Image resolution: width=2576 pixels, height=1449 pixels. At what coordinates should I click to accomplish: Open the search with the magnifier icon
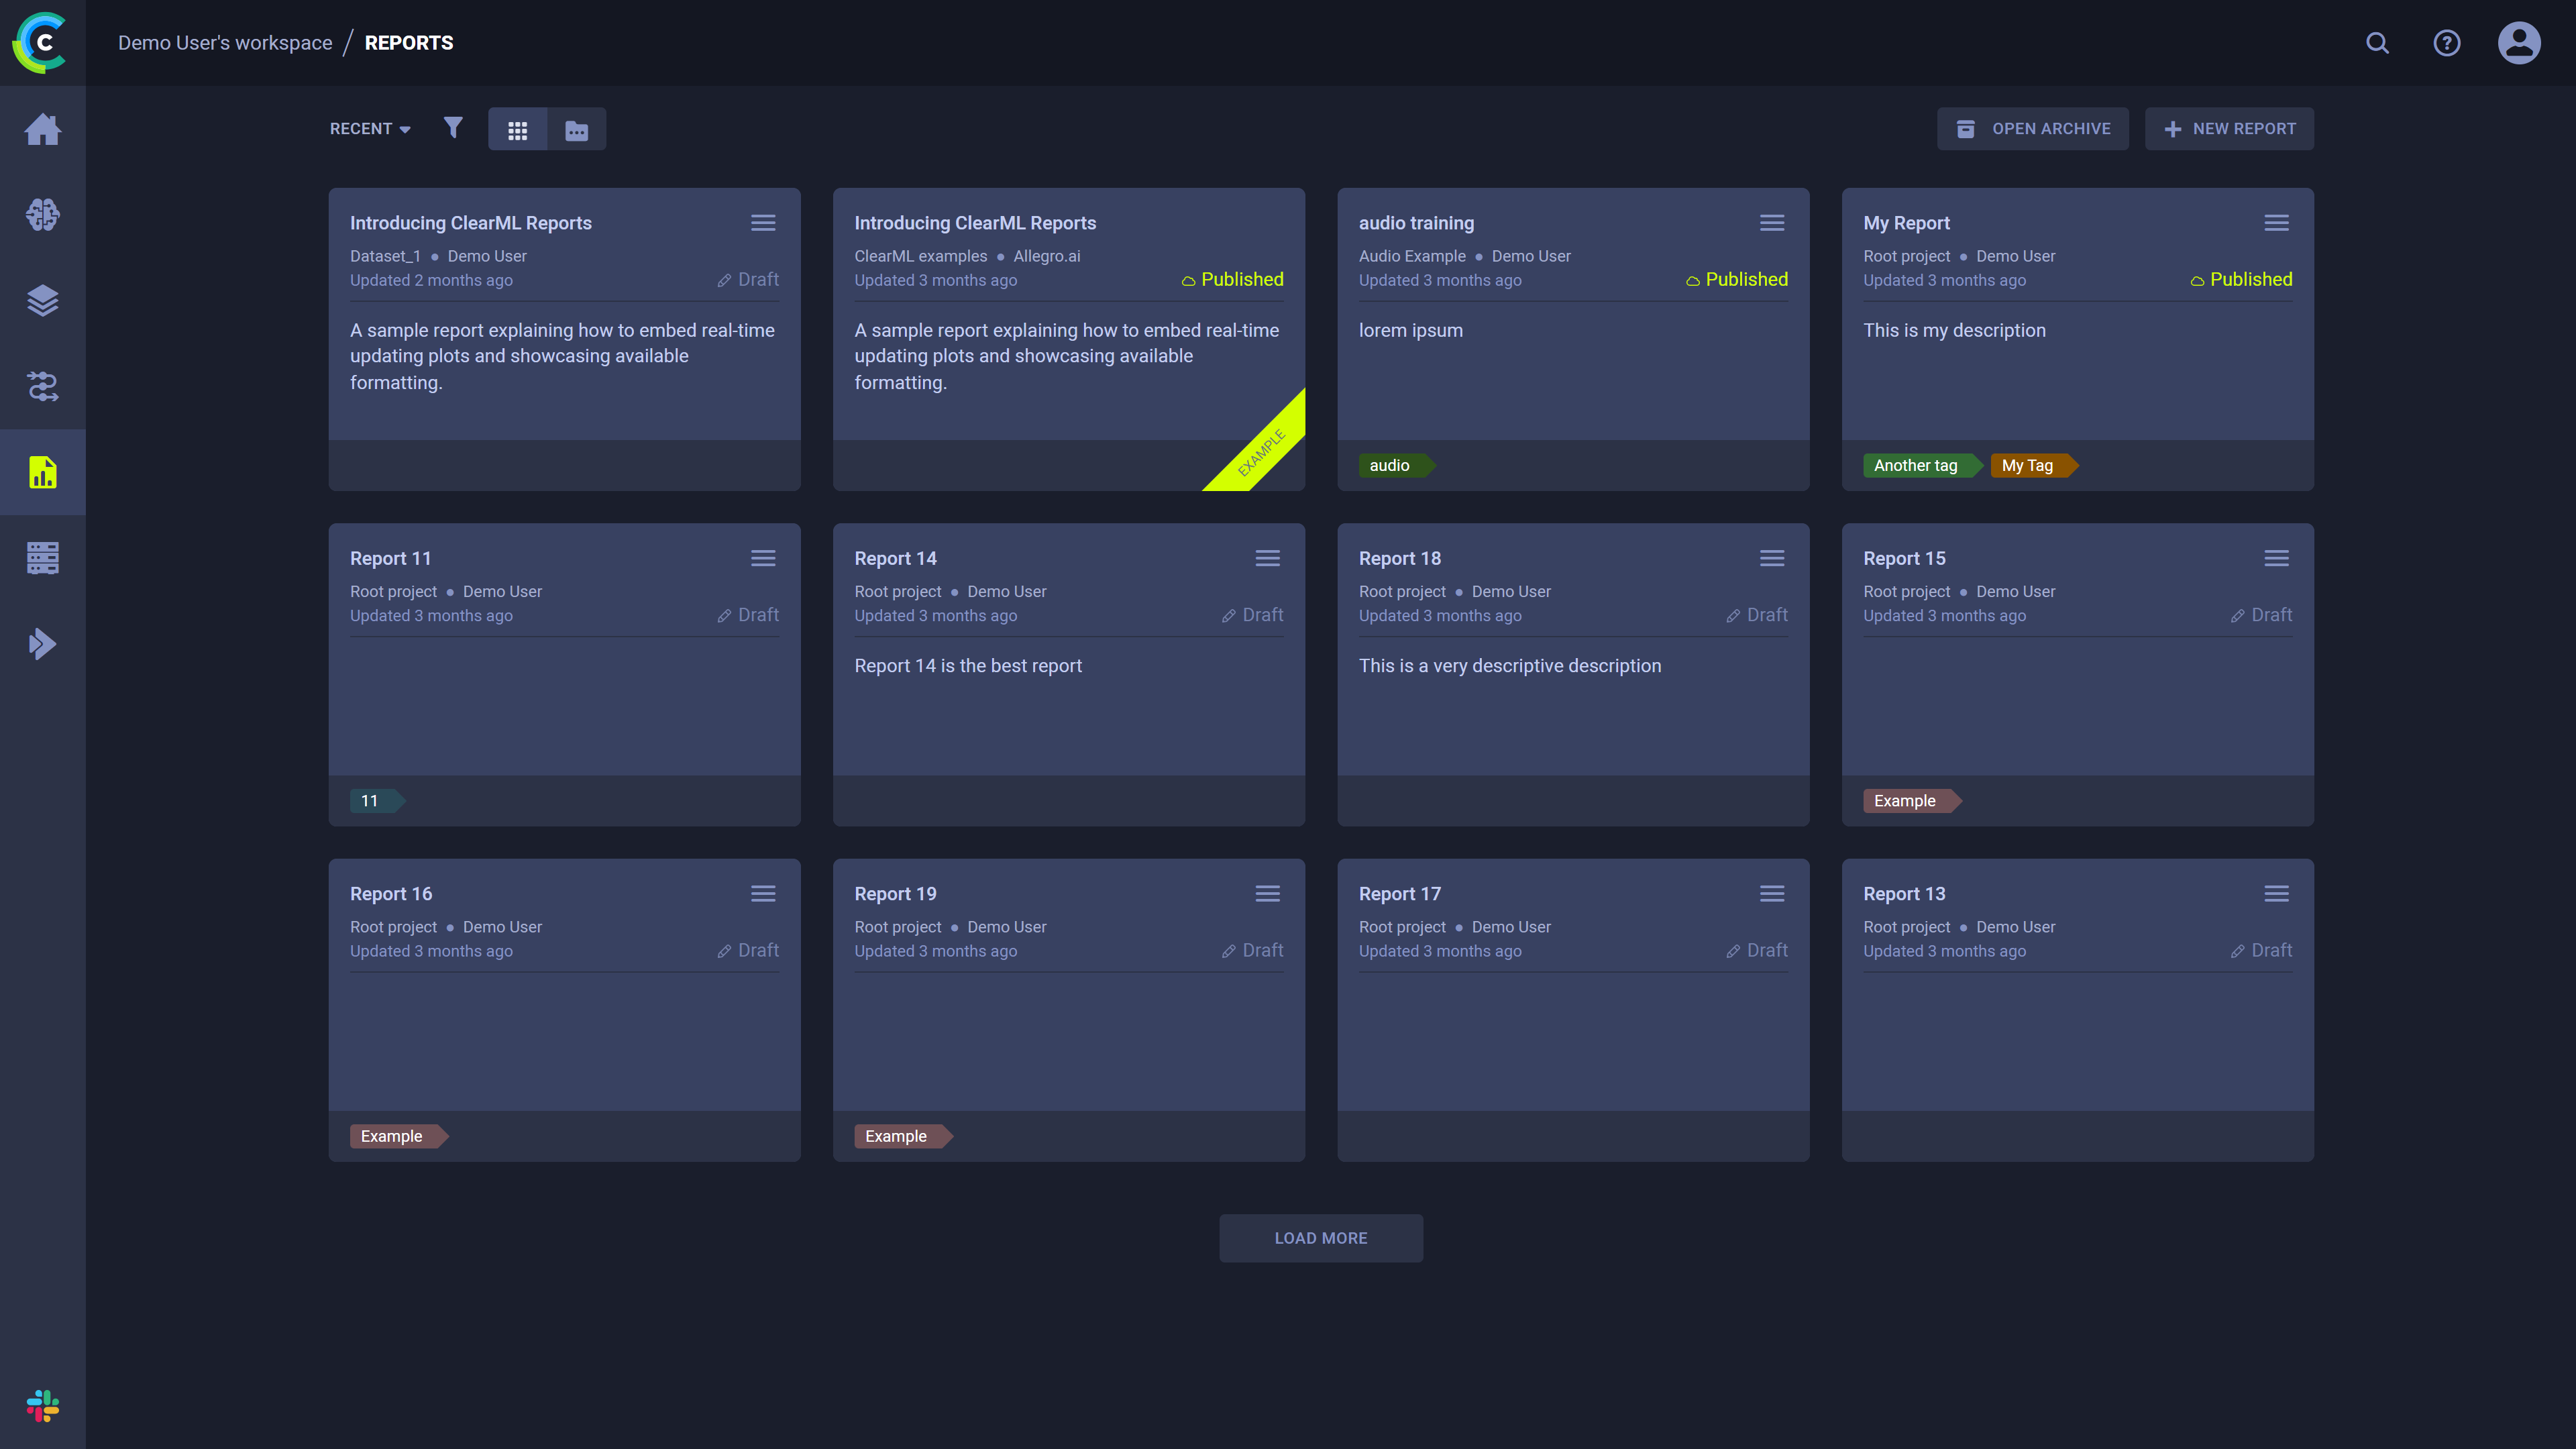click(x=2377, y=43)
